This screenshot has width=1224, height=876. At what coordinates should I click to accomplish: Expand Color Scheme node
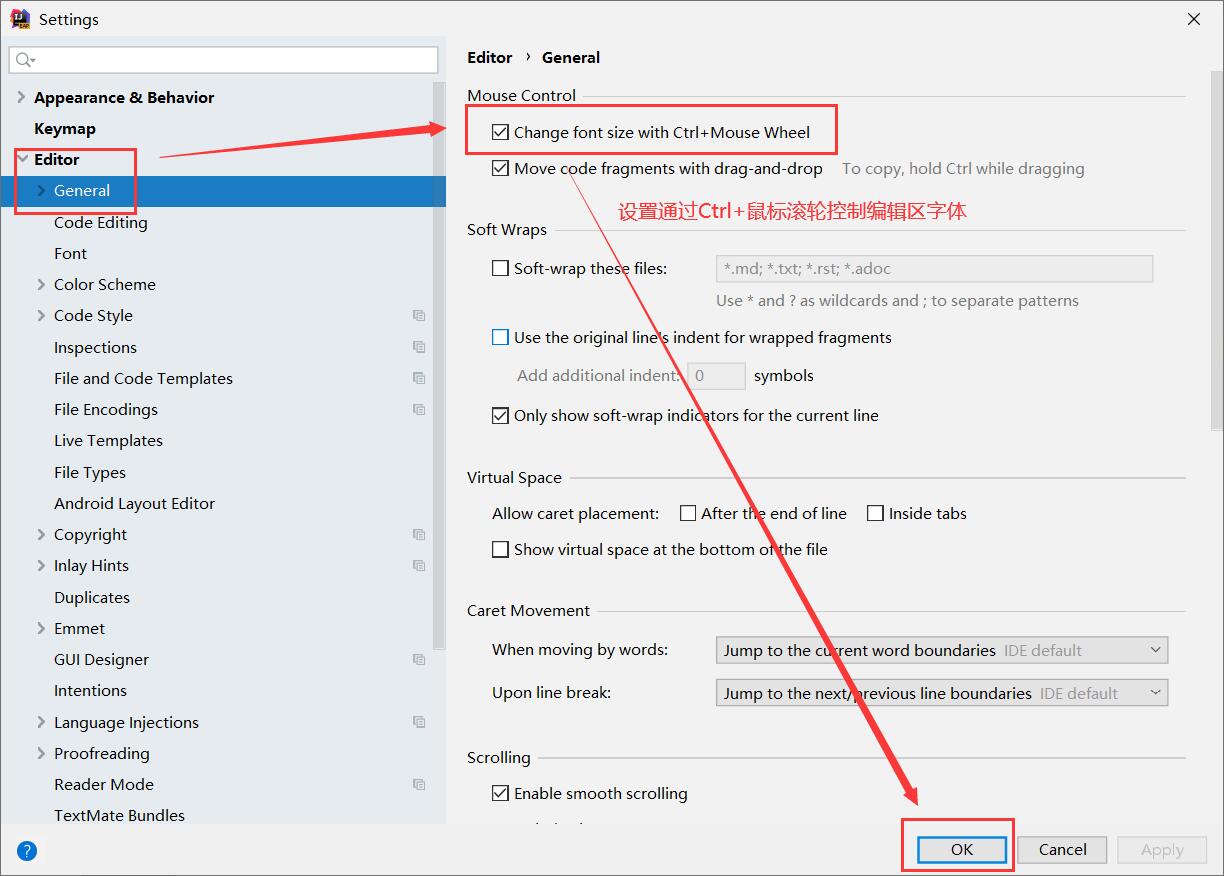pos(41,284)
